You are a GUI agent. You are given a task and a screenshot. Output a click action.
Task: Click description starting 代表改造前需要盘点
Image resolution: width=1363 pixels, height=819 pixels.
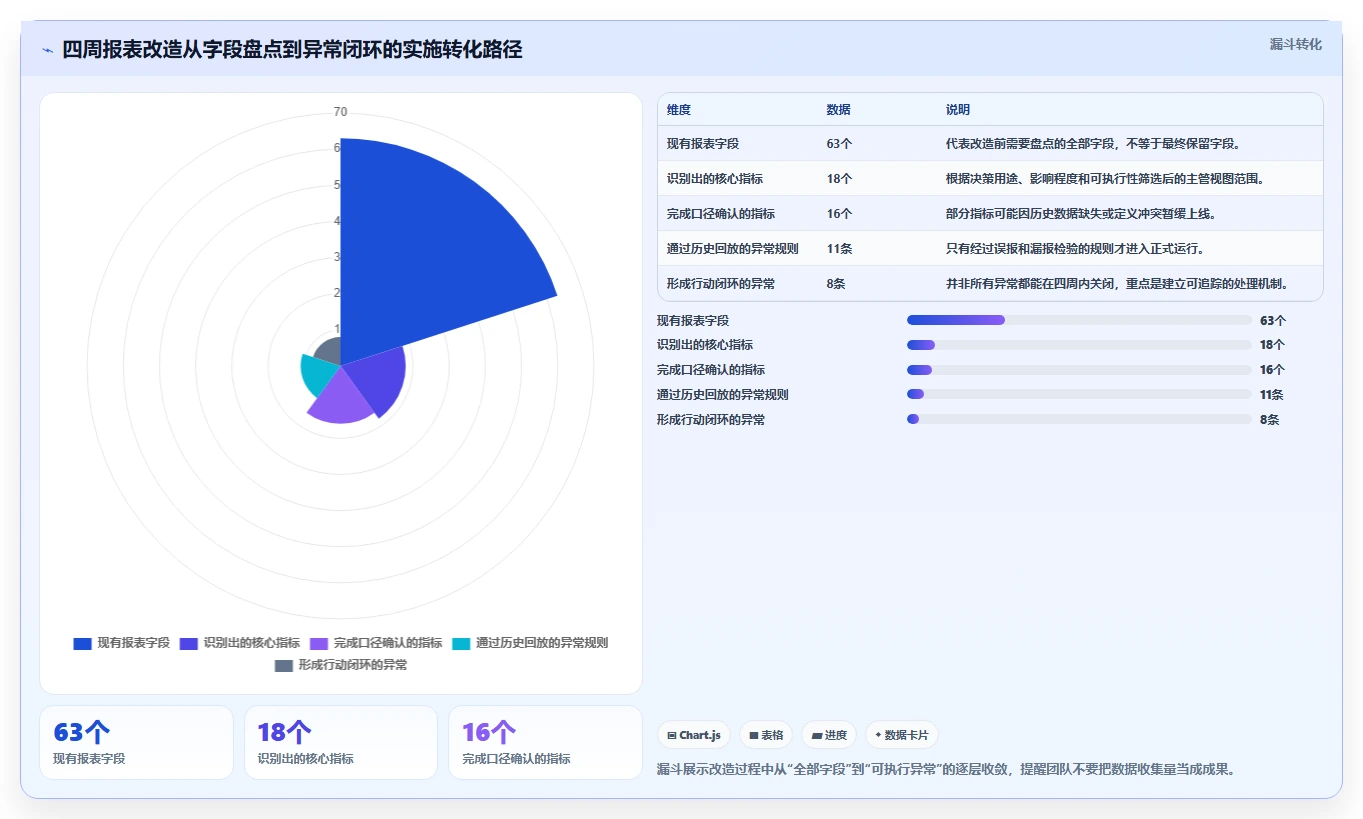1093,144
